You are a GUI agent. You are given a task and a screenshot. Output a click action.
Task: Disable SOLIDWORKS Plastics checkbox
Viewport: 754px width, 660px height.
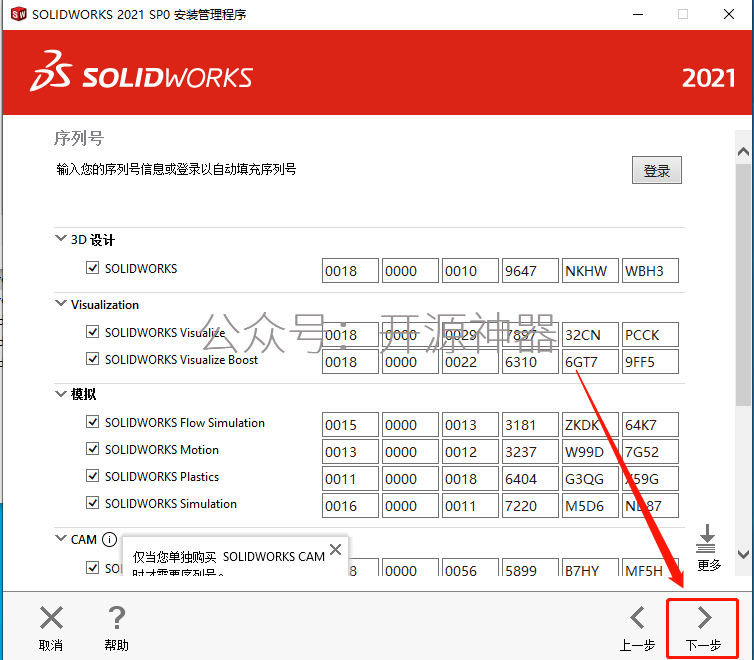pyautogui.click(x=92, y=475)
